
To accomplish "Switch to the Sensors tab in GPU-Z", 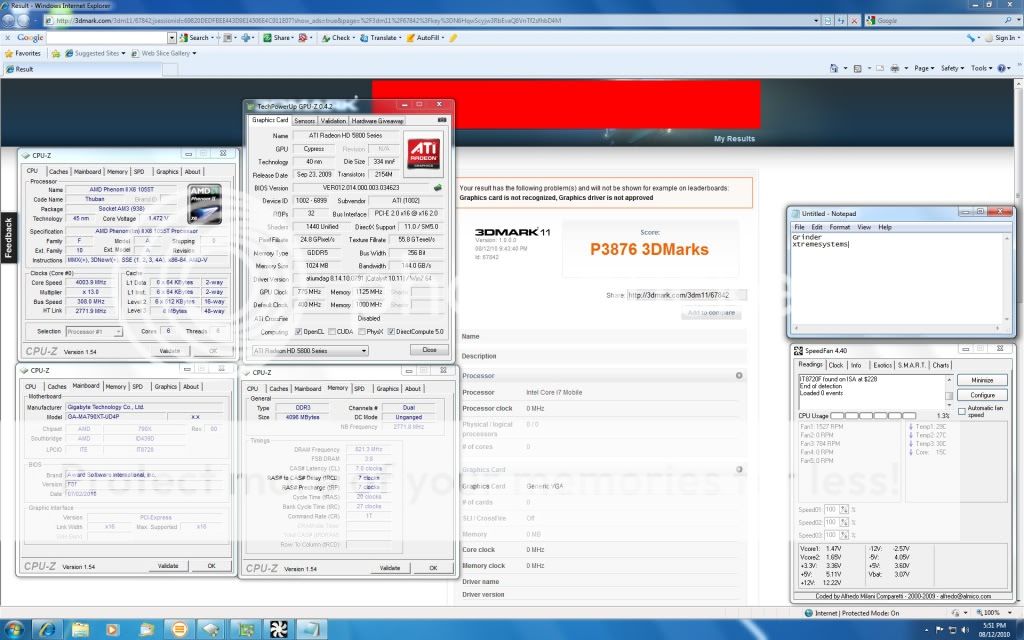I will tap(304, 120).
